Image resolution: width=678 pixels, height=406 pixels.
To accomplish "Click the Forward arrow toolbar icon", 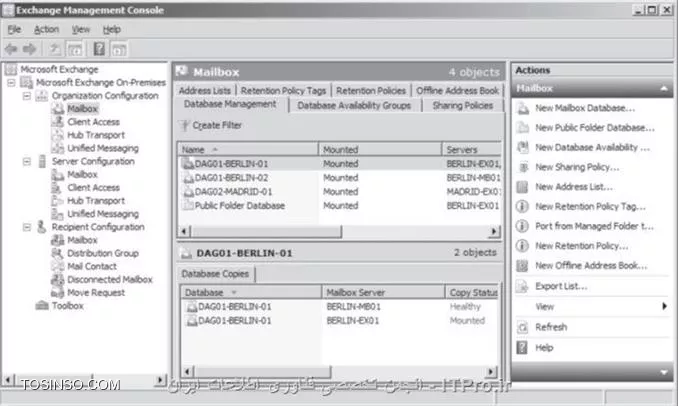I will (29, 49).
